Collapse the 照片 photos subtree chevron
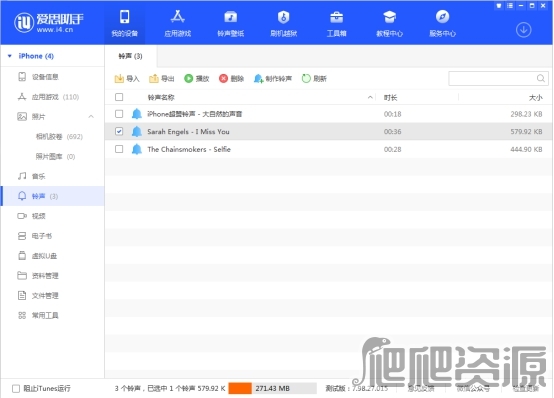Image resolution: width=554 pixels, height=398 pixels. pos(91,116)
